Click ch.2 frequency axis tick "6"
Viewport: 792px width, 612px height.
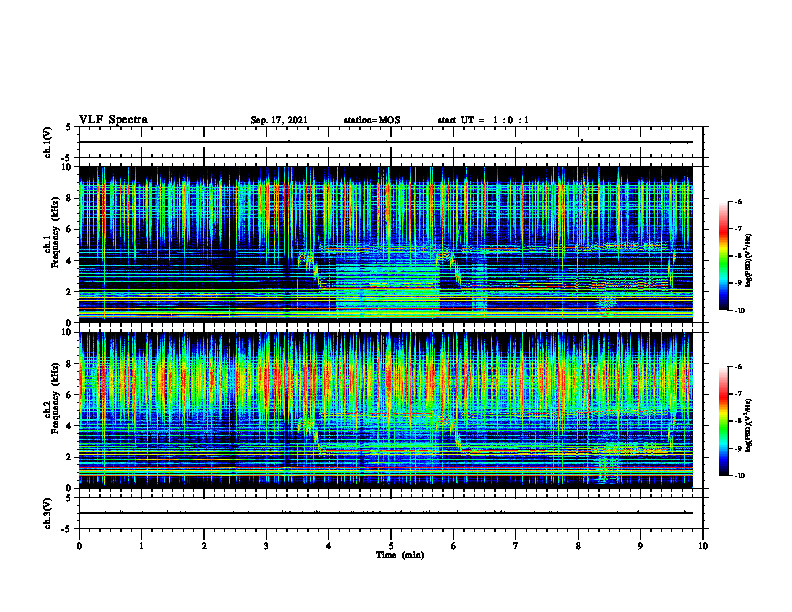(70, 395)
